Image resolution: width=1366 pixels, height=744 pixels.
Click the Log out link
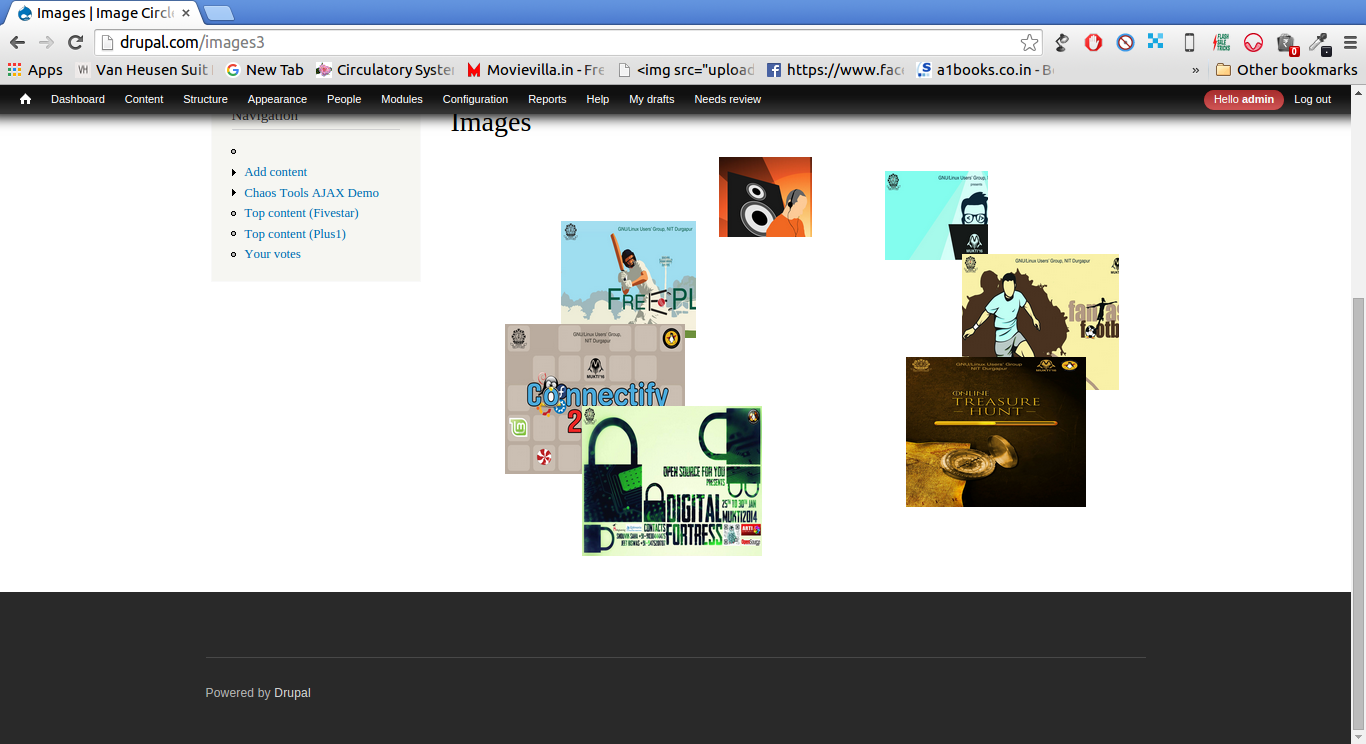click(x=1312, y=99)
